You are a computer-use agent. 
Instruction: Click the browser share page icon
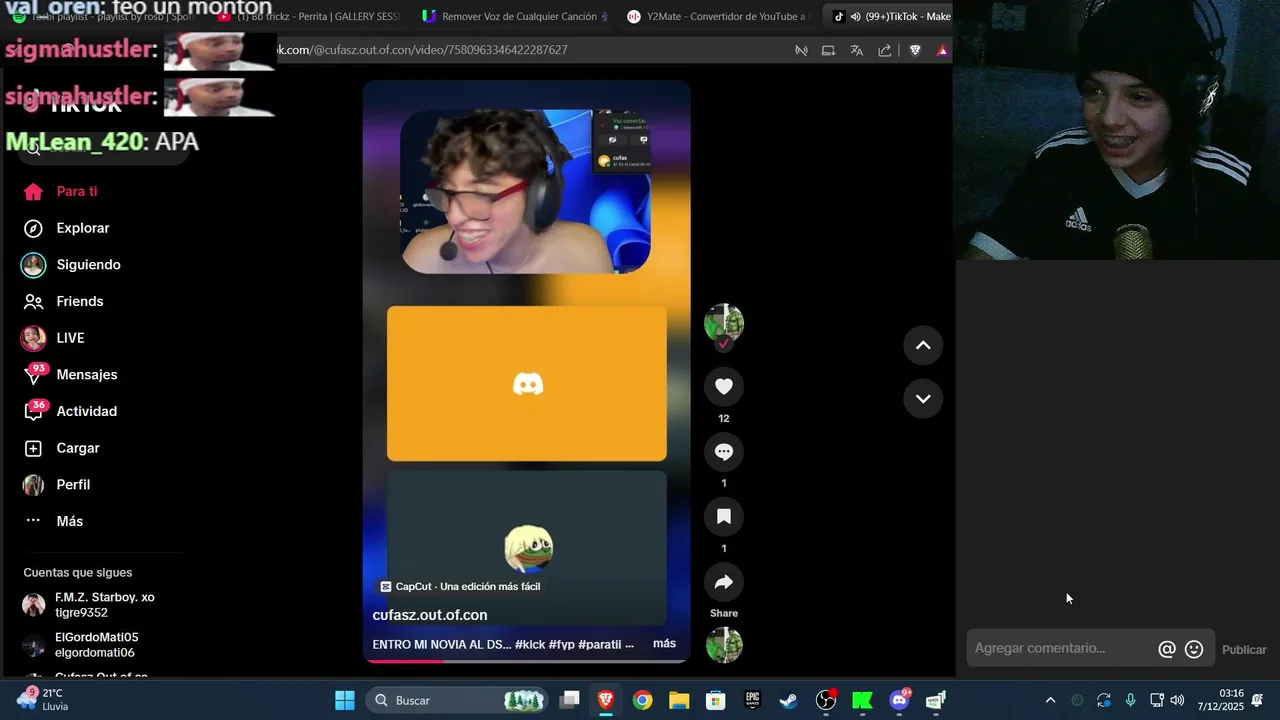[x=885, y=50]
